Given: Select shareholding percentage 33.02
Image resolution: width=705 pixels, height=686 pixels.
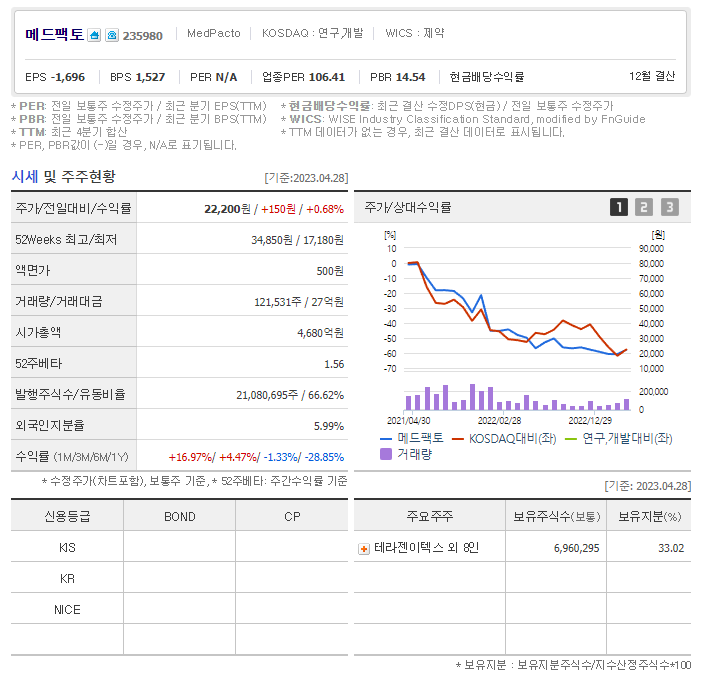Looking at the screenshot, I should [671, 548].
